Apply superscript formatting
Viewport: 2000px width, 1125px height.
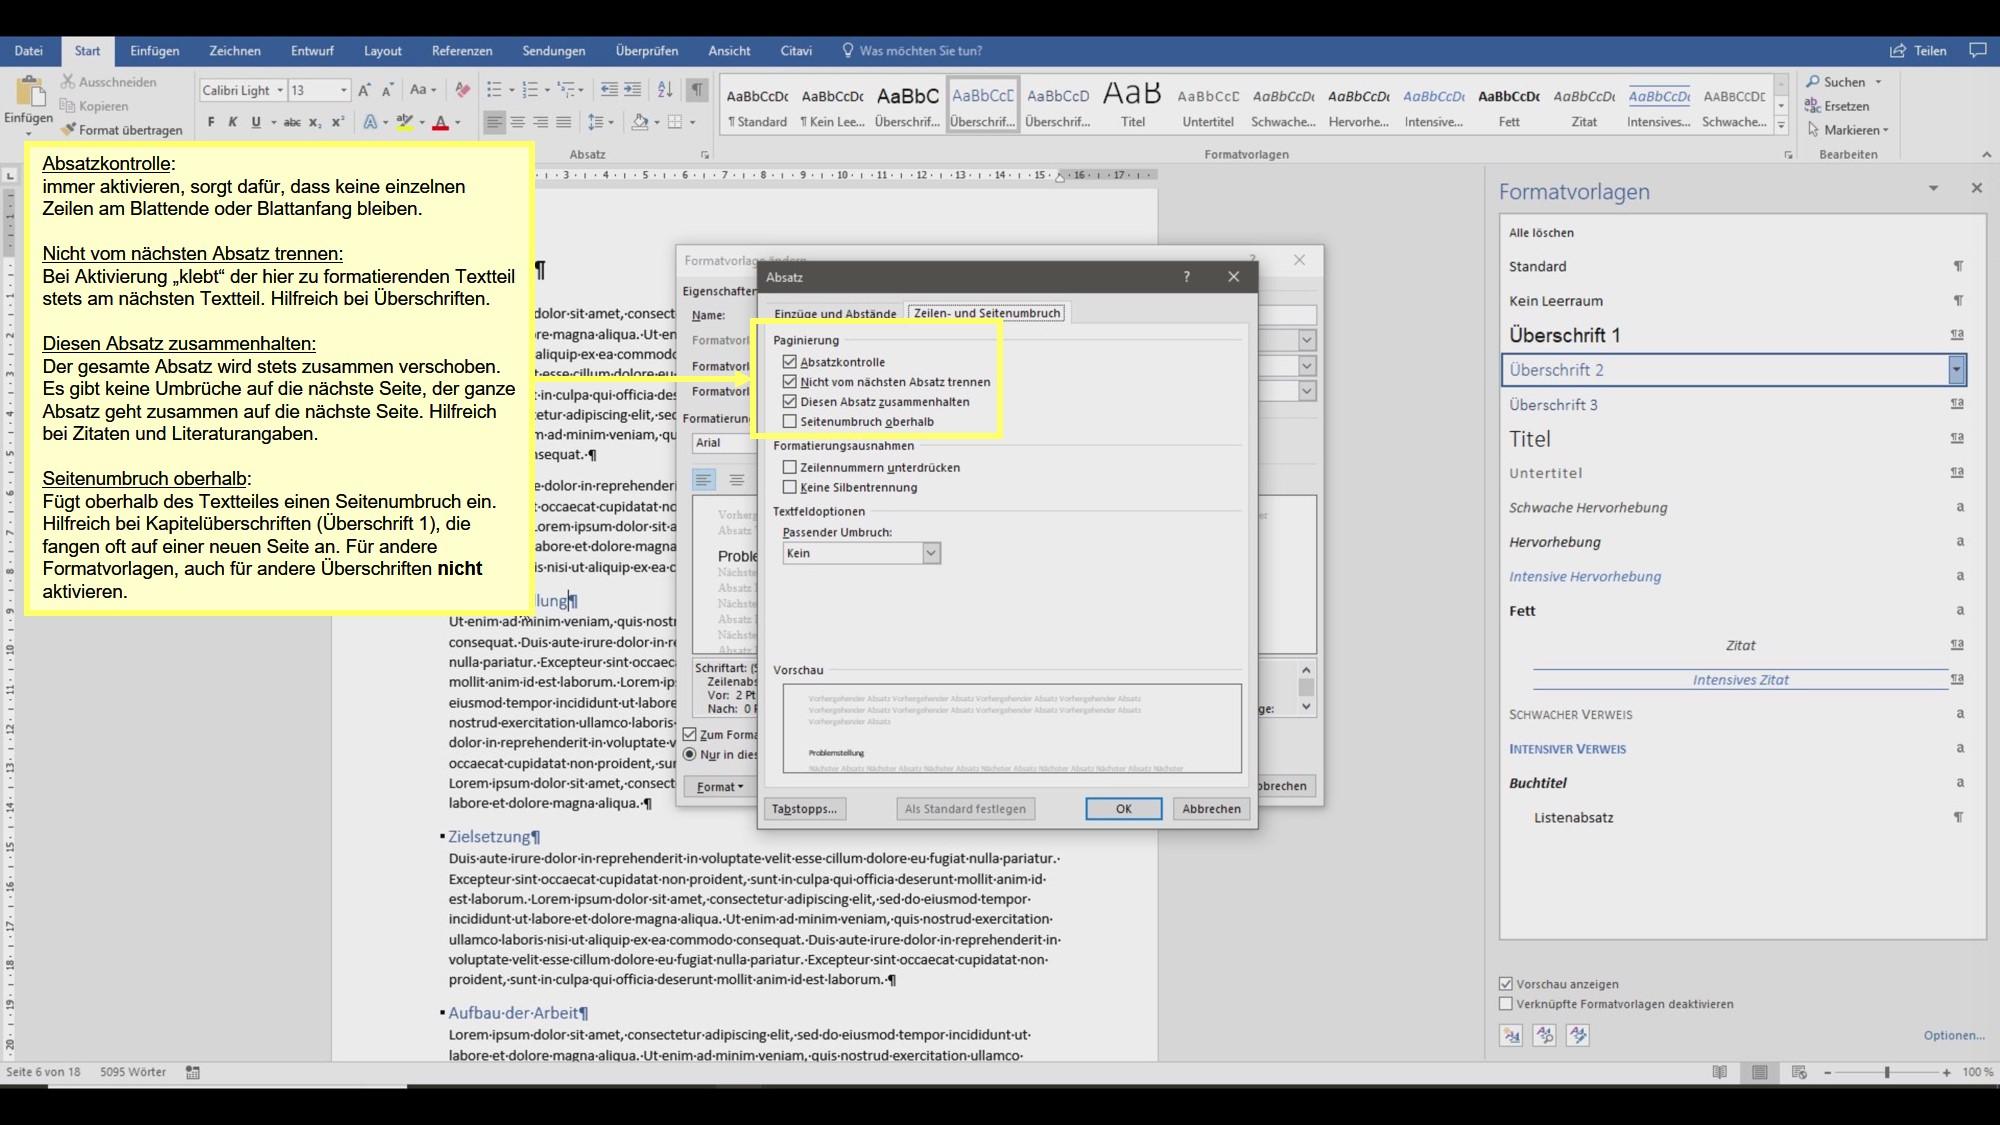click(338, 122)
